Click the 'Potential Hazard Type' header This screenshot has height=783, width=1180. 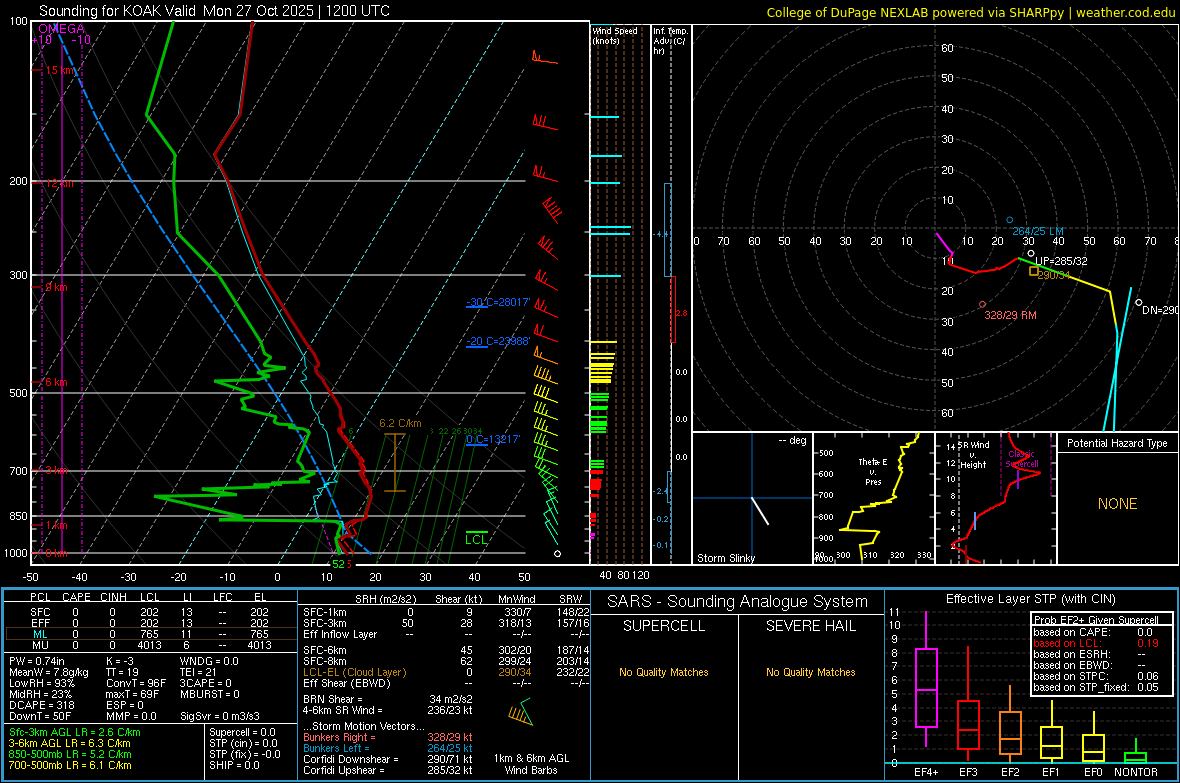[x=1117, y=443]
